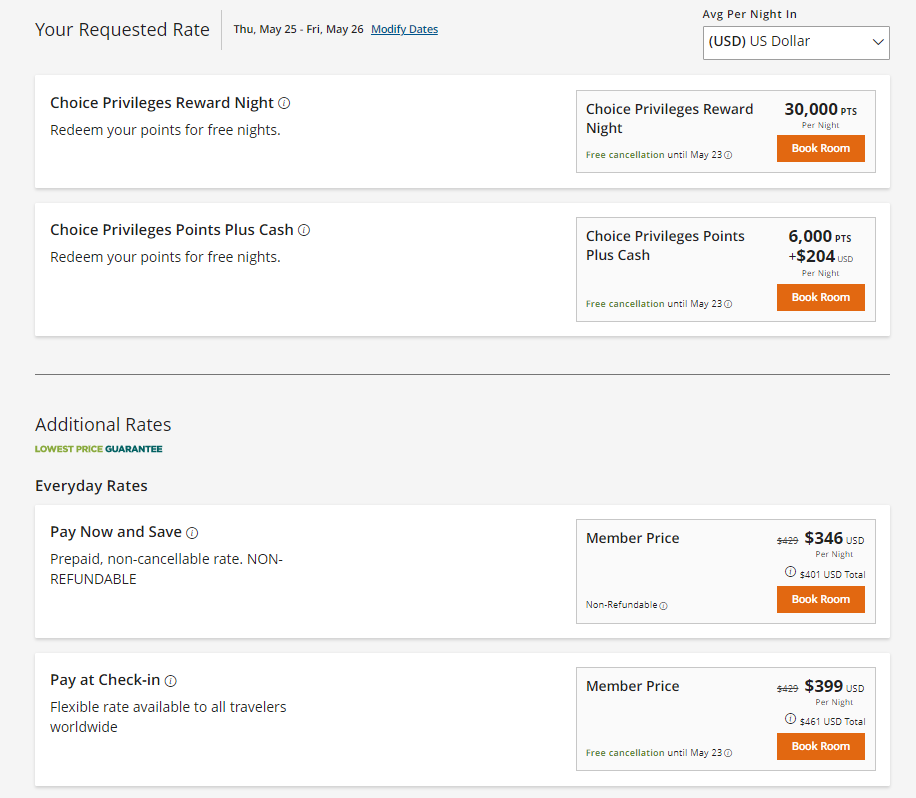
Task: Click the Lowest Price Guarantee badge
Action: [98, 449]
